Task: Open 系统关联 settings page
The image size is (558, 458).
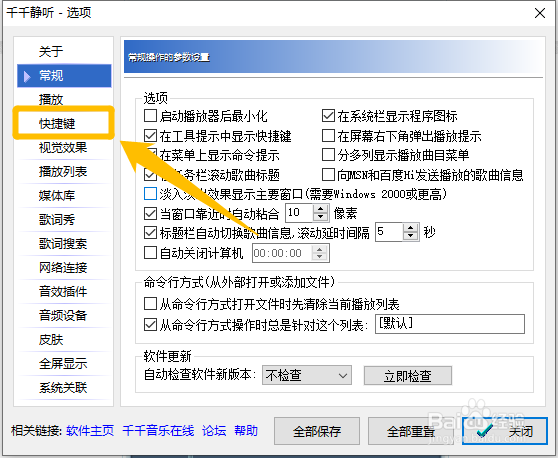Action: 64,388
